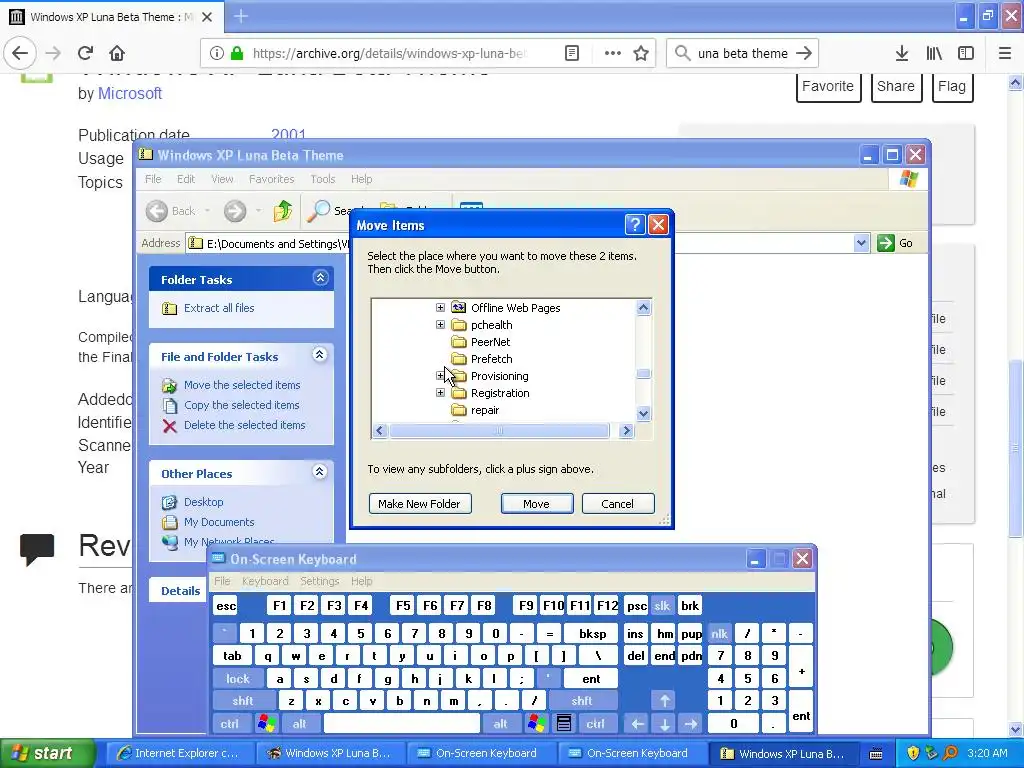The height and width of the screenshot is (768, 1024).
Task: Click Move the selected items
Action: pos(242,385)
